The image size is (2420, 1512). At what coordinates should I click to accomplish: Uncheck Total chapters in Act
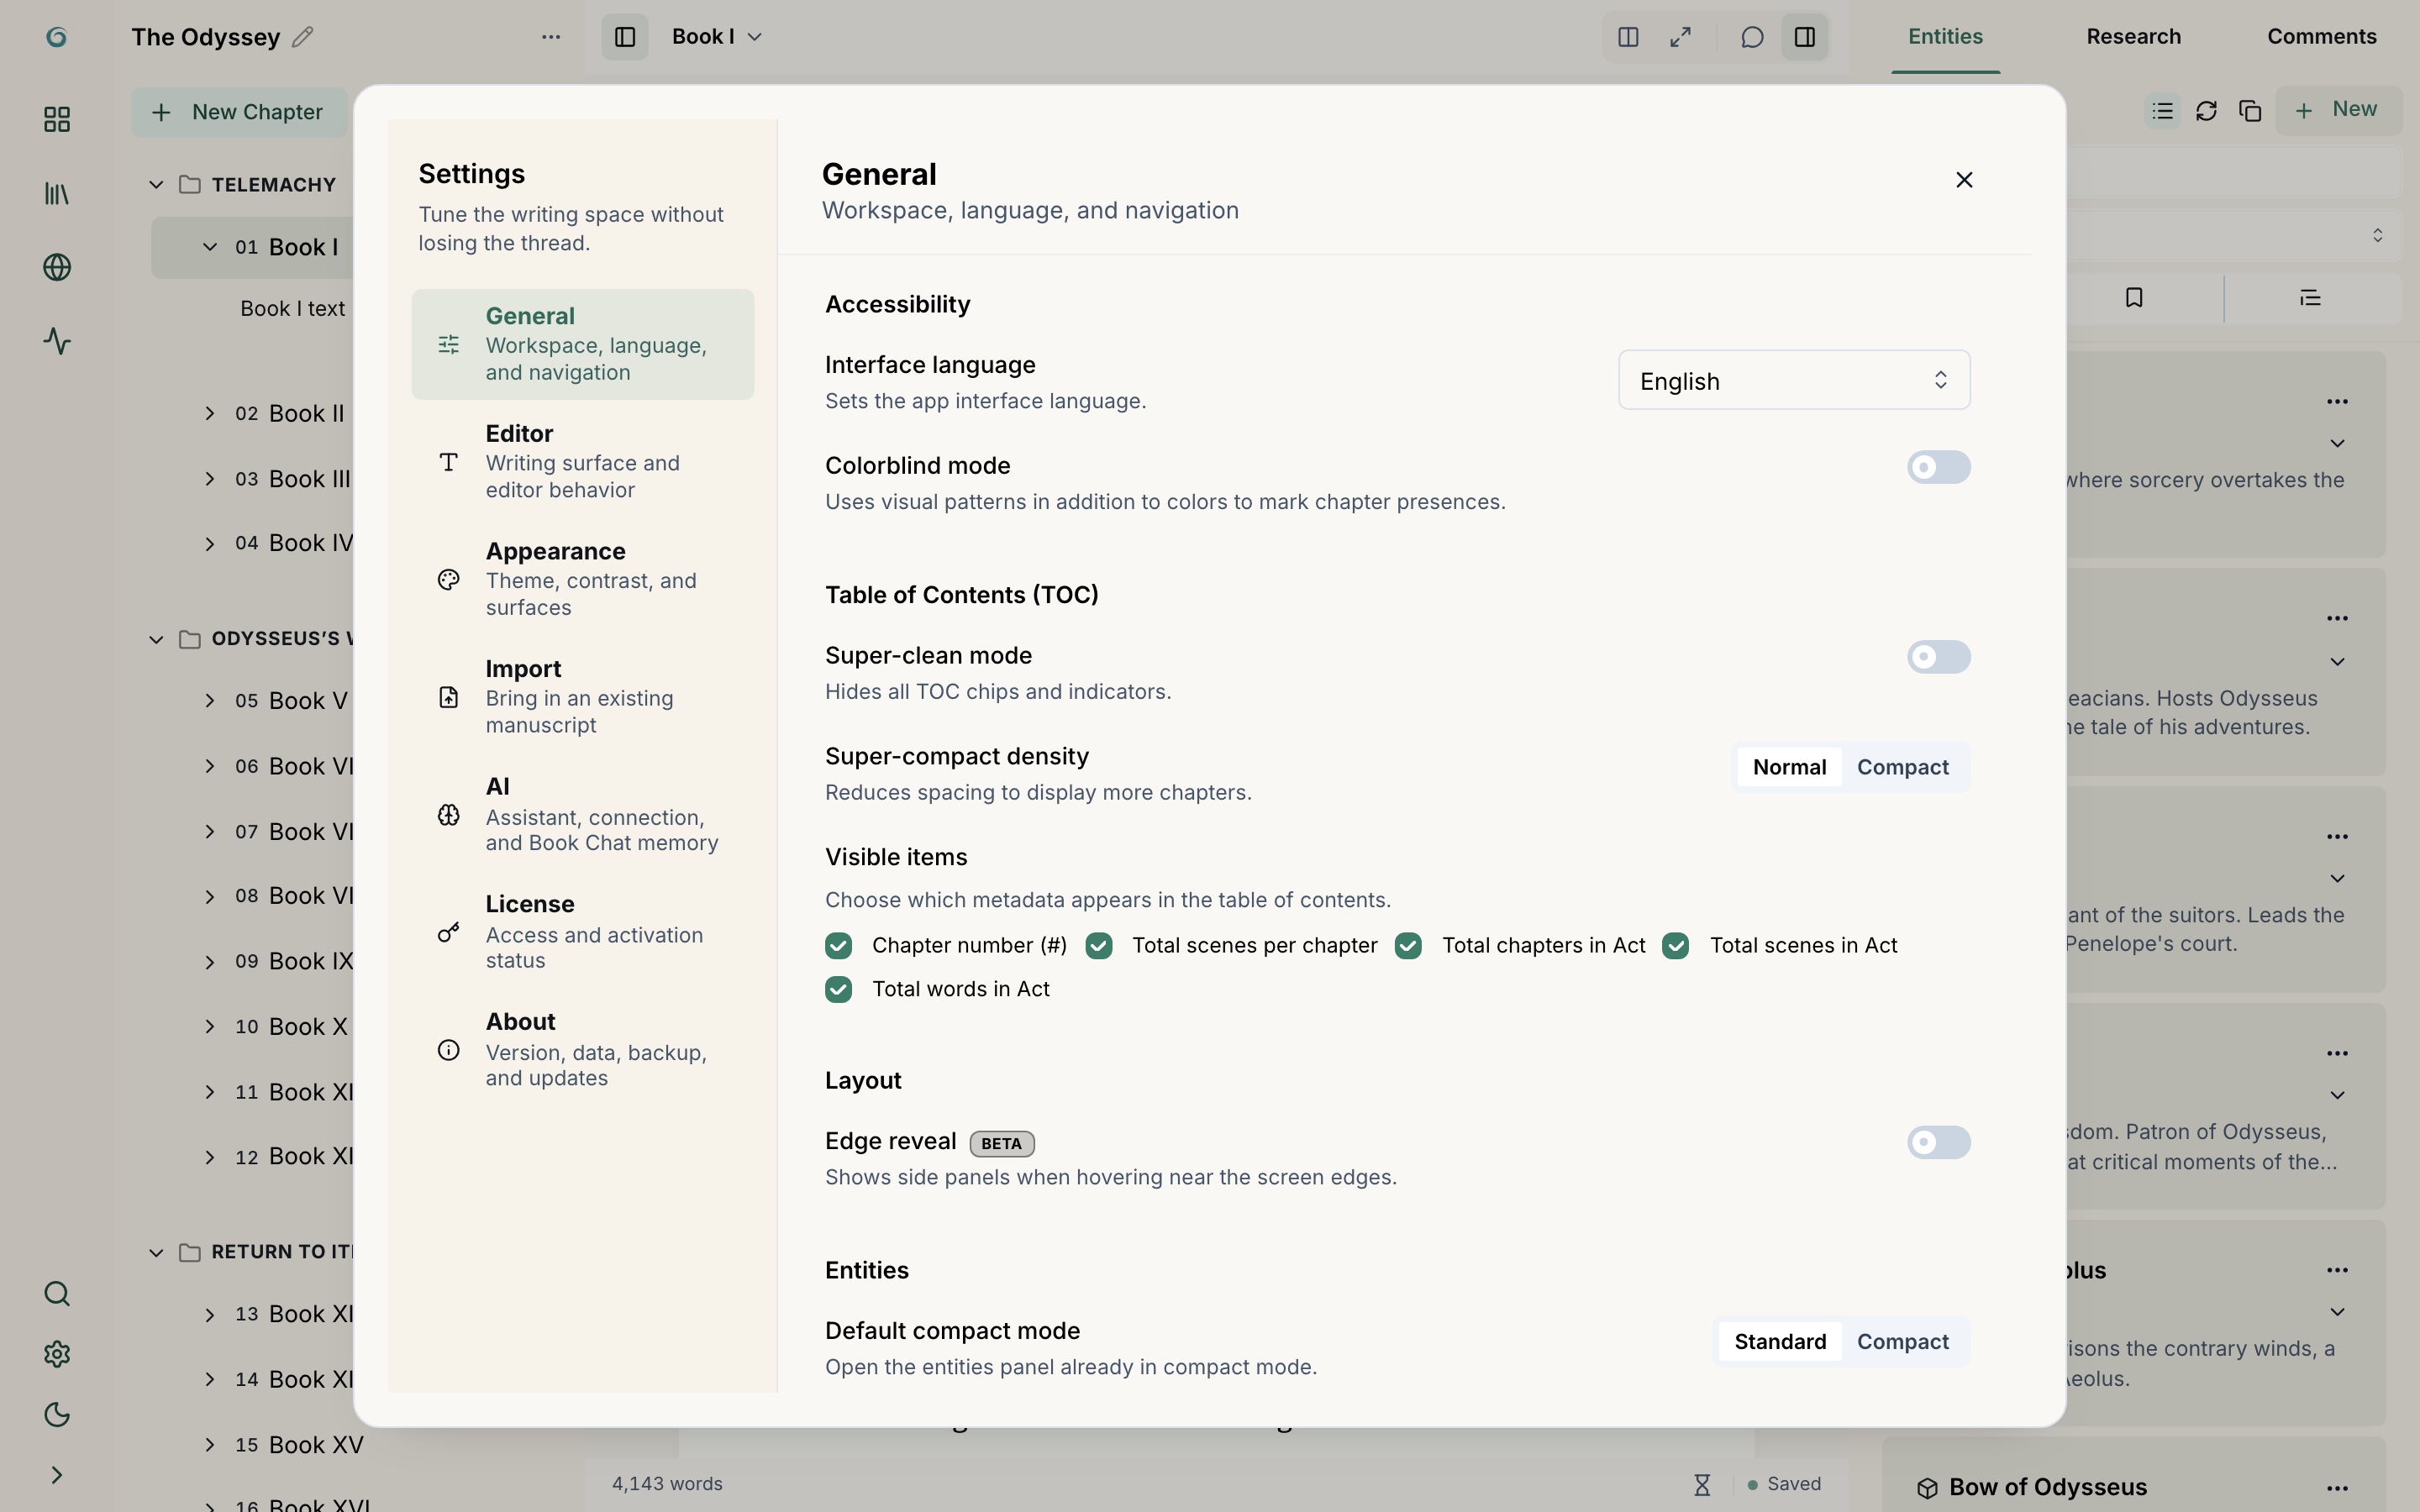point(1408,946)
